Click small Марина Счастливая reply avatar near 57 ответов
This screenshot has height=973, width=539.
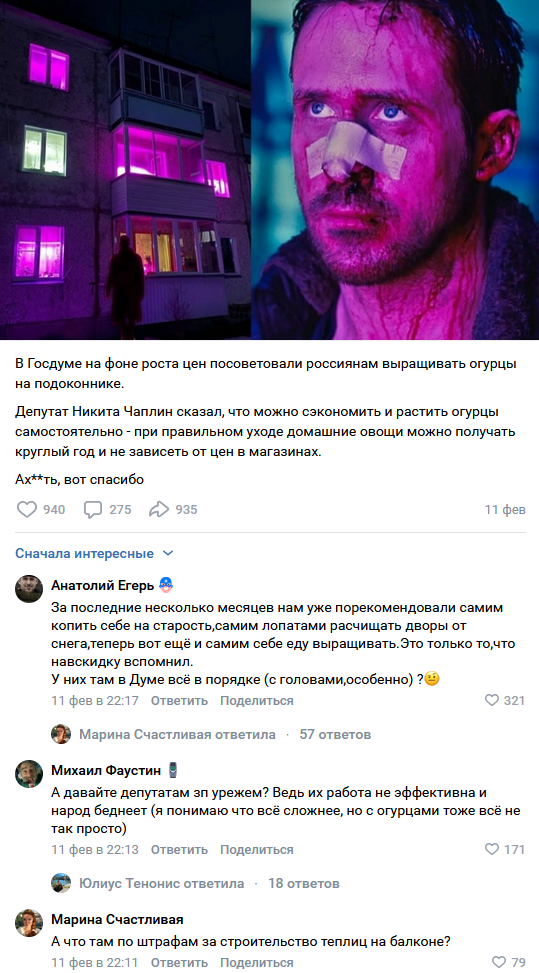pos(61,734)
